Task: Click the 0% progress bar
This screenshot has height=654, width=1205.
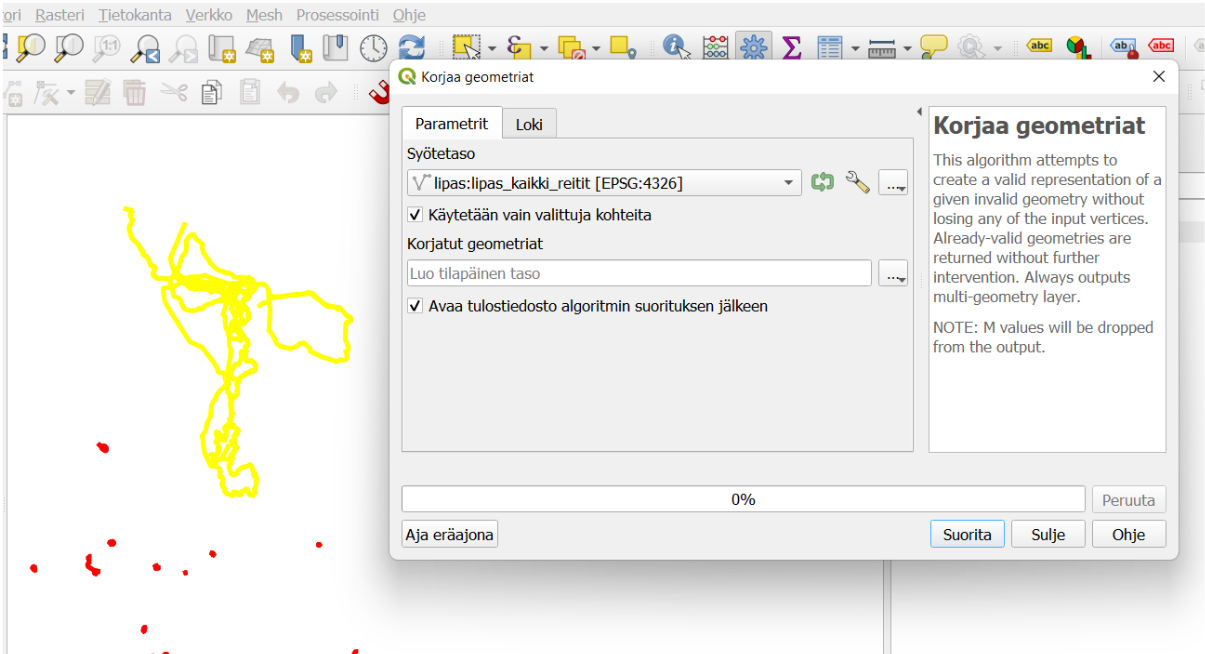Action: tap(743, 499)
